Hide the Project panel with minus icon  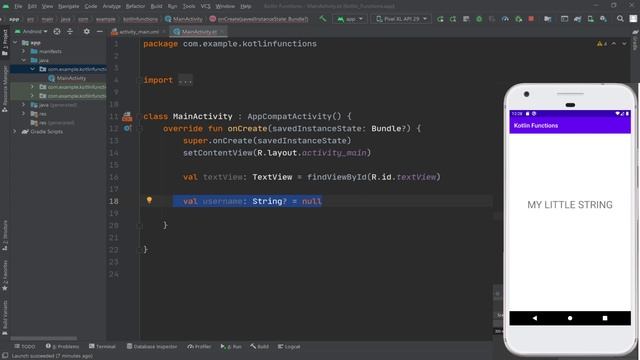(100, 31)
